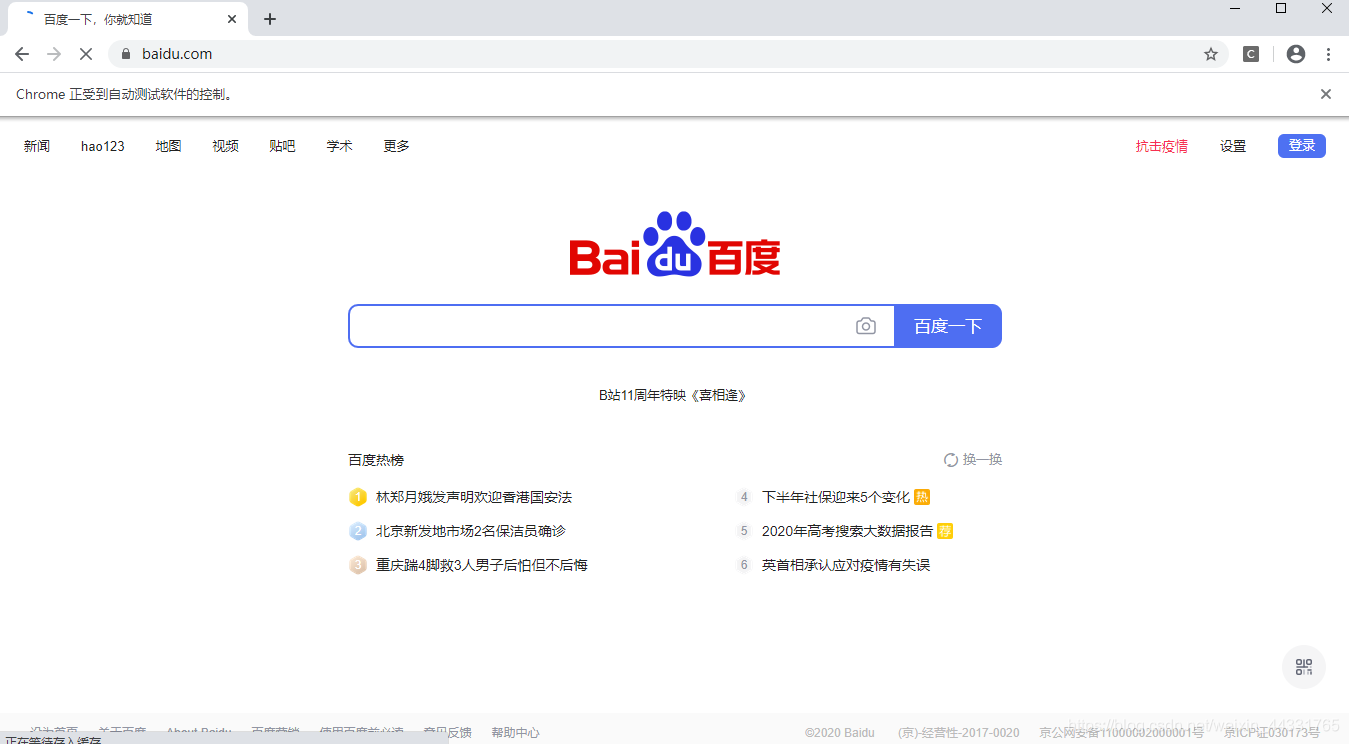Click the site lock padlock icon
This screenshot has width=1349, height=744.
coord(126,54)
